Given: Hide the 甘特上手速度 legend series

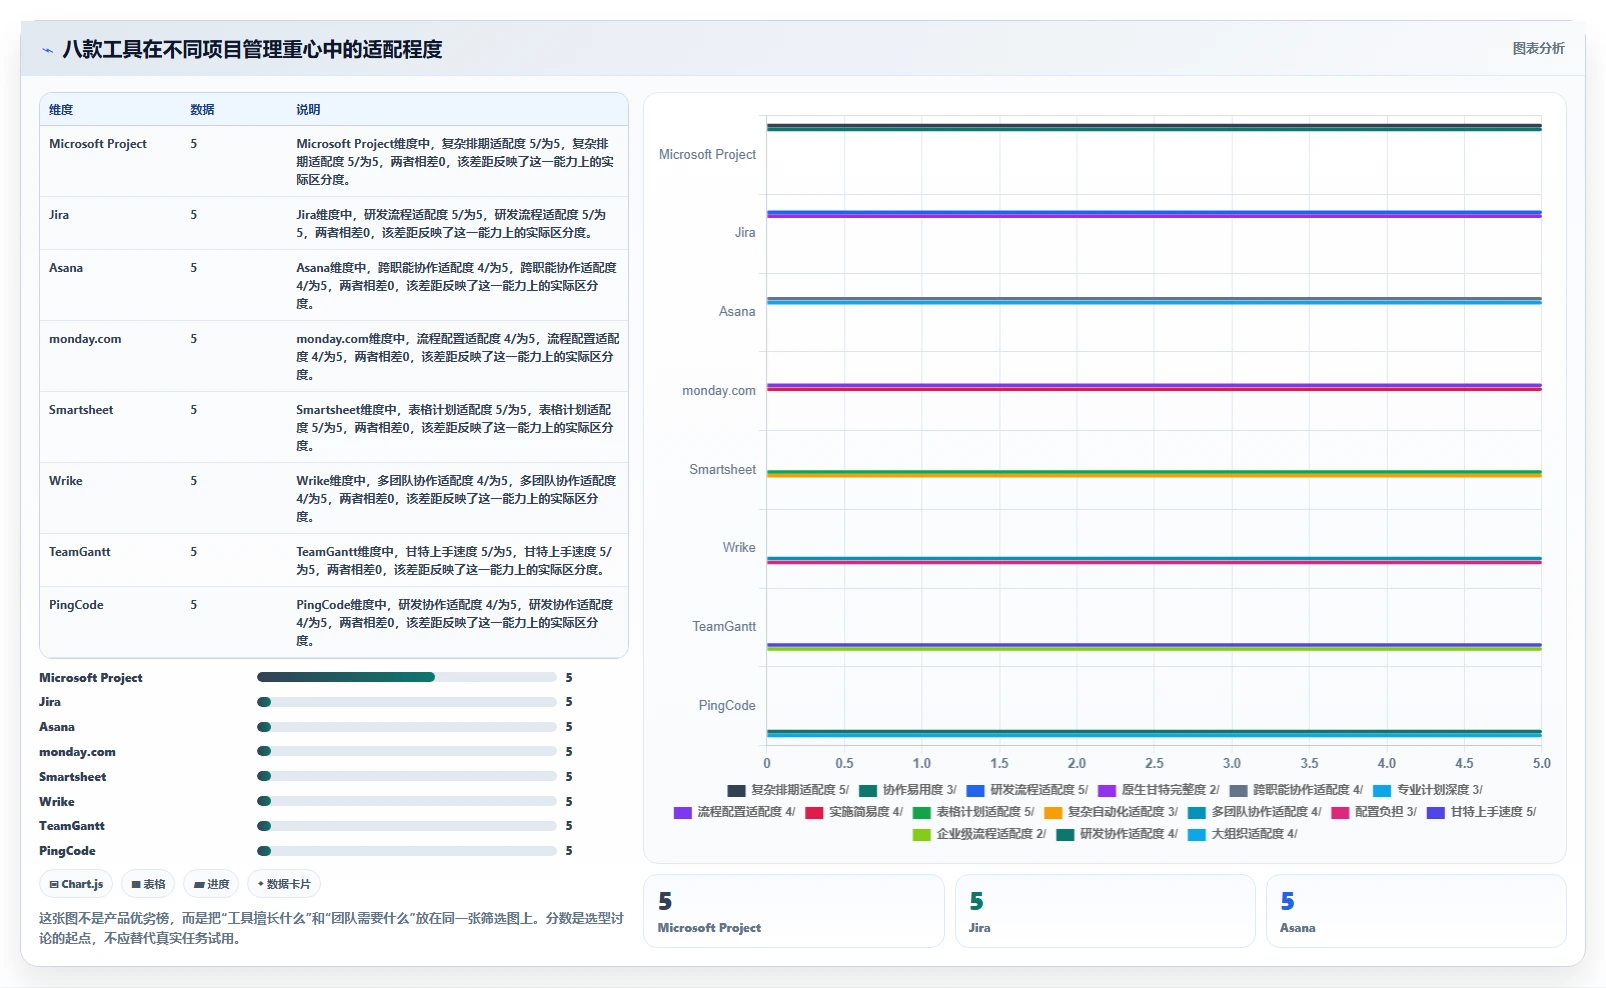Looking at the screenshot, I should coord(1482,812).
